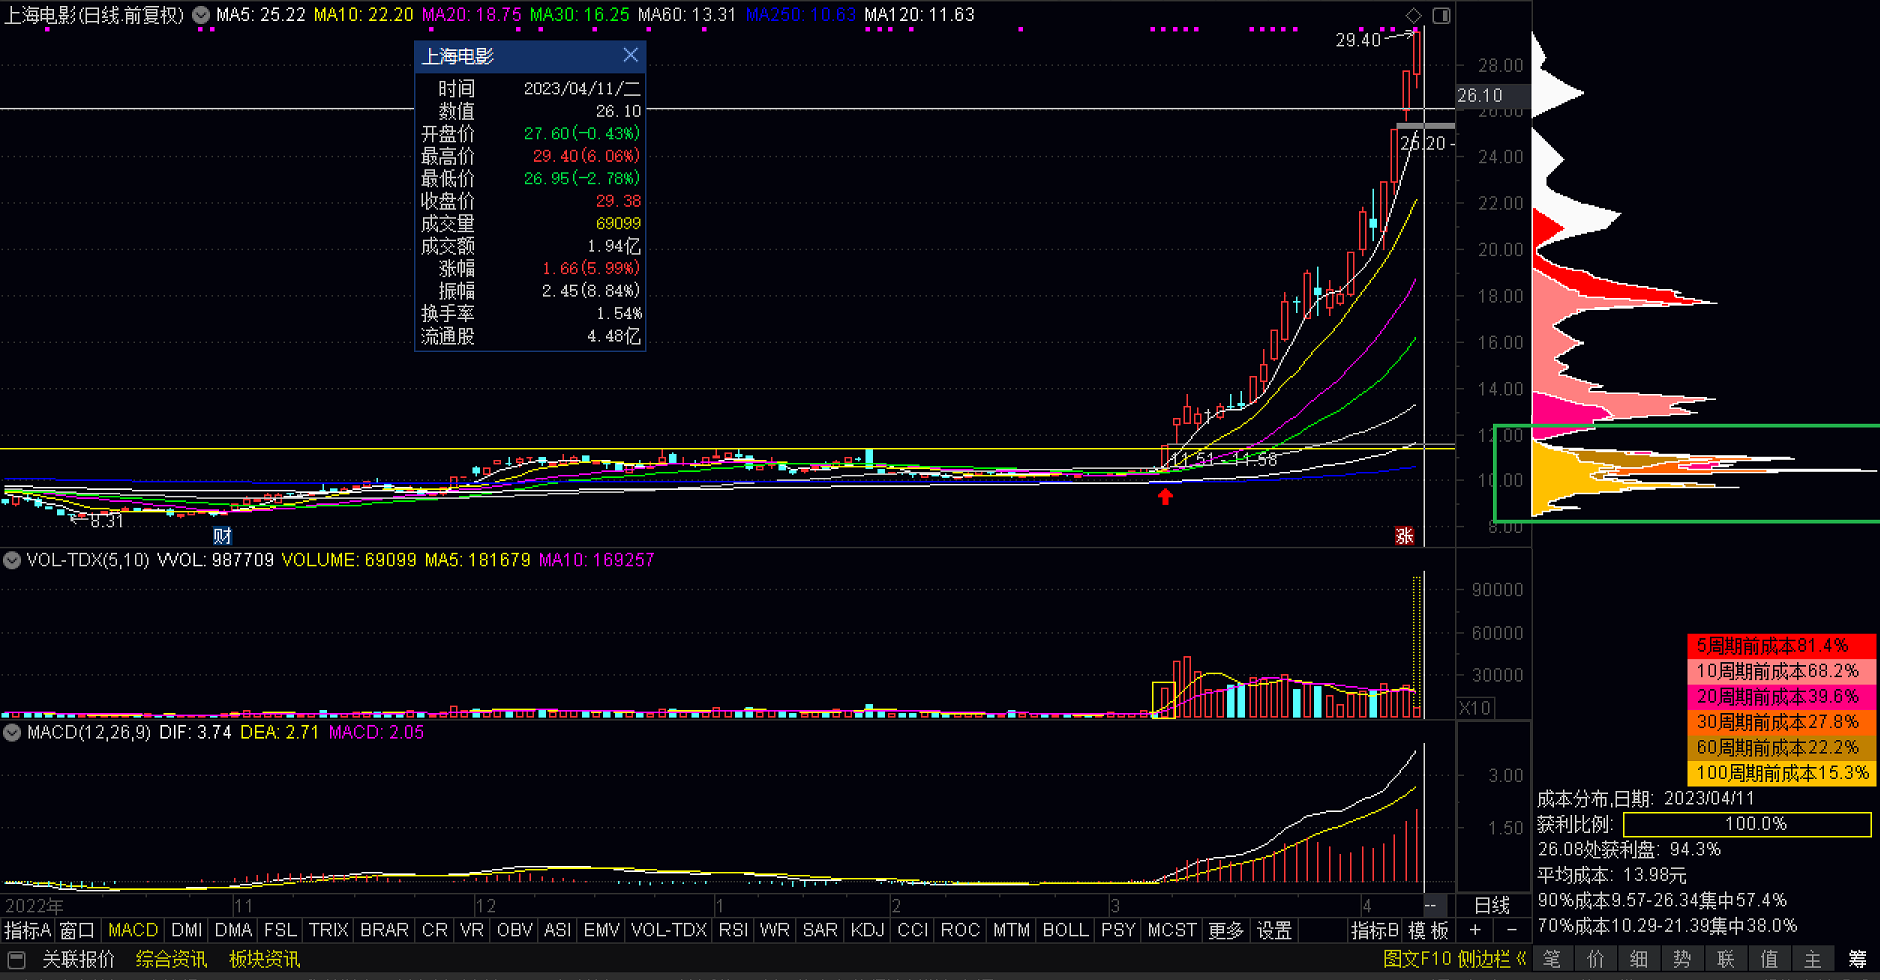Select the ASI indicator tab
Image resolution: width=1880 pixels, height=980 pixels.
(557, 930)
